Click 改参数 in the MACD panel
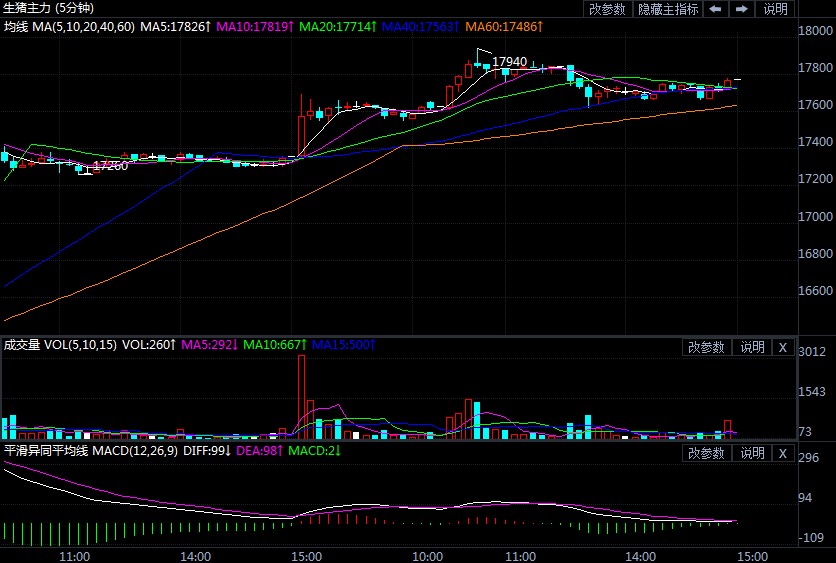836x563 pixels. tap(706, 453)
